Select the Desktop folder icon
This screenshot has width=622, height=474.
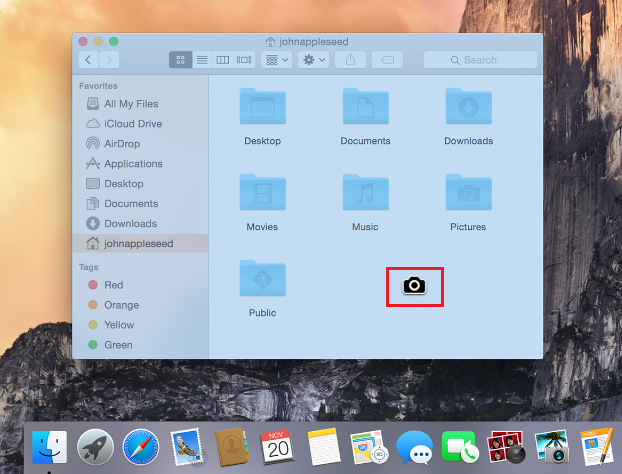point(263,106)
